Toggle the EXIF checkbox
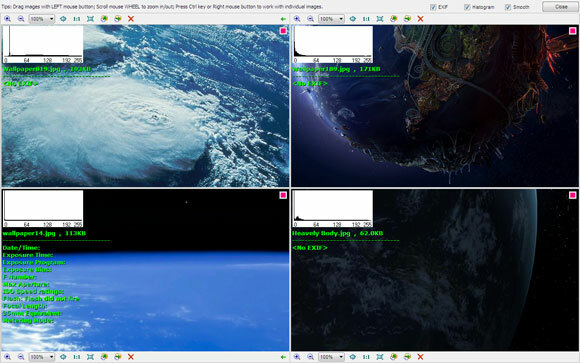The image size is (580, 363). click(433, 7)
